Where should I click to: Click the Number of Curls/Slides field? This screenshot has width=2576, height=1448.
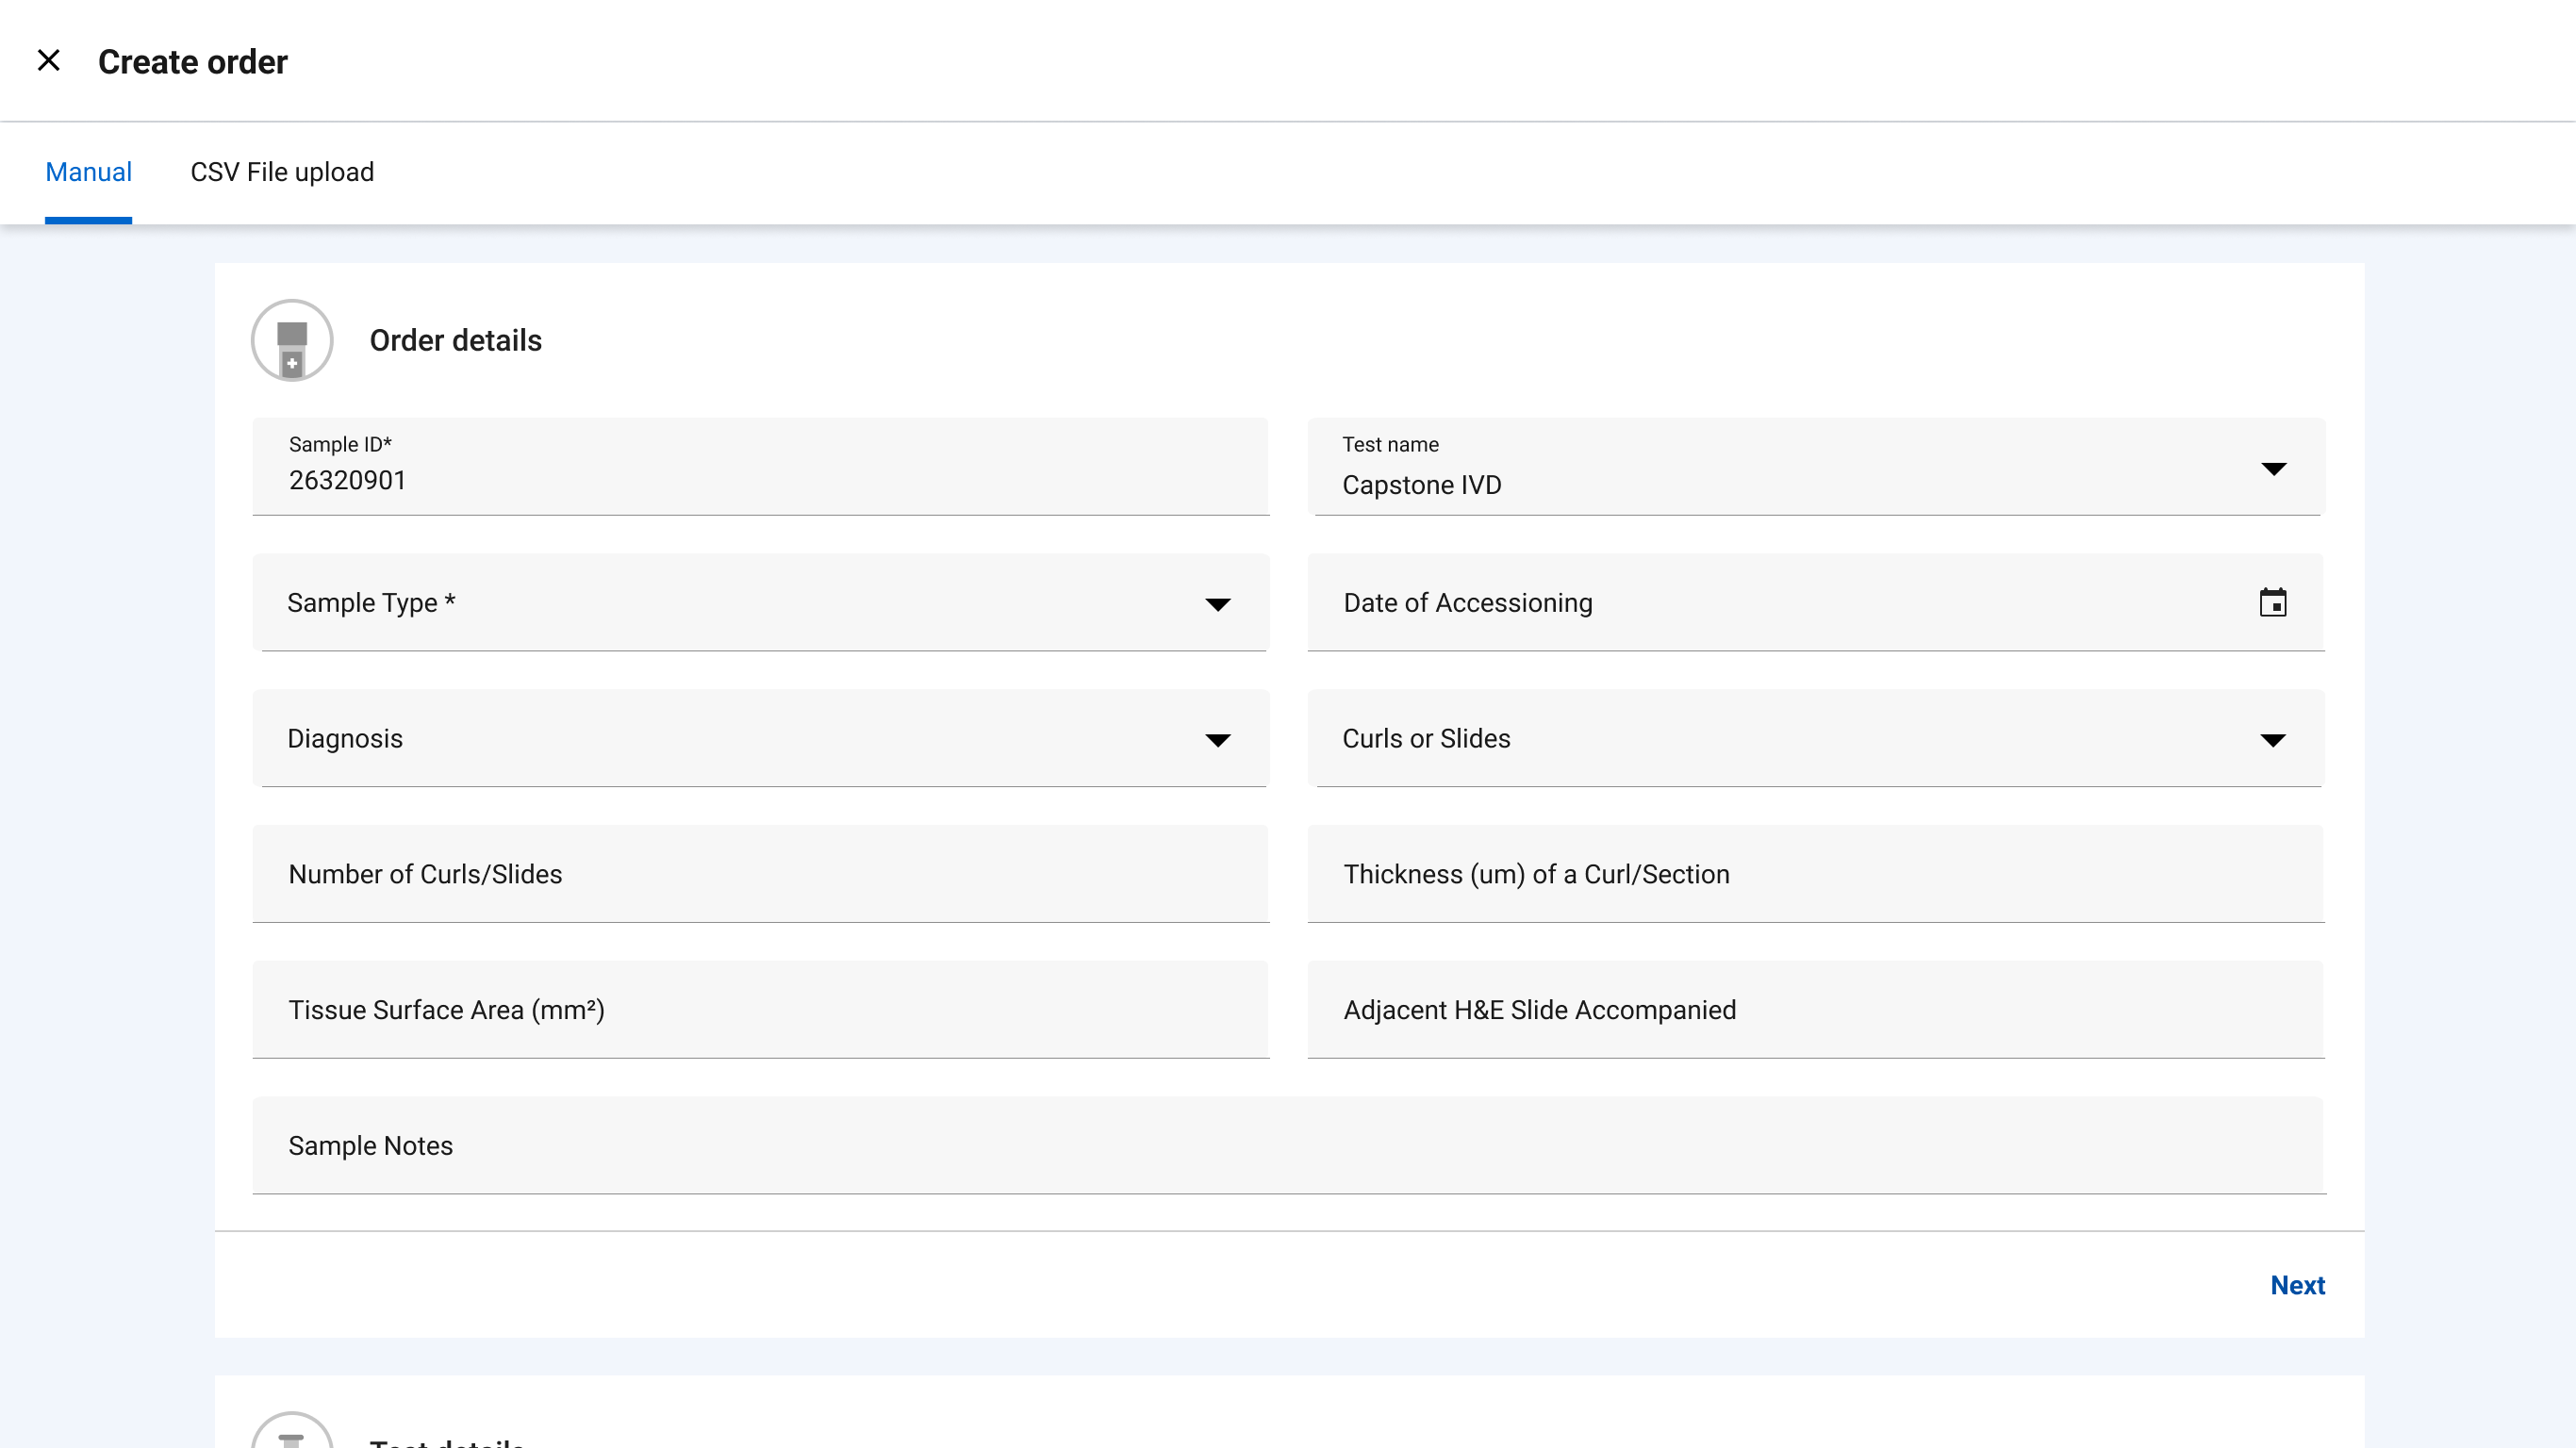[760, 873]
